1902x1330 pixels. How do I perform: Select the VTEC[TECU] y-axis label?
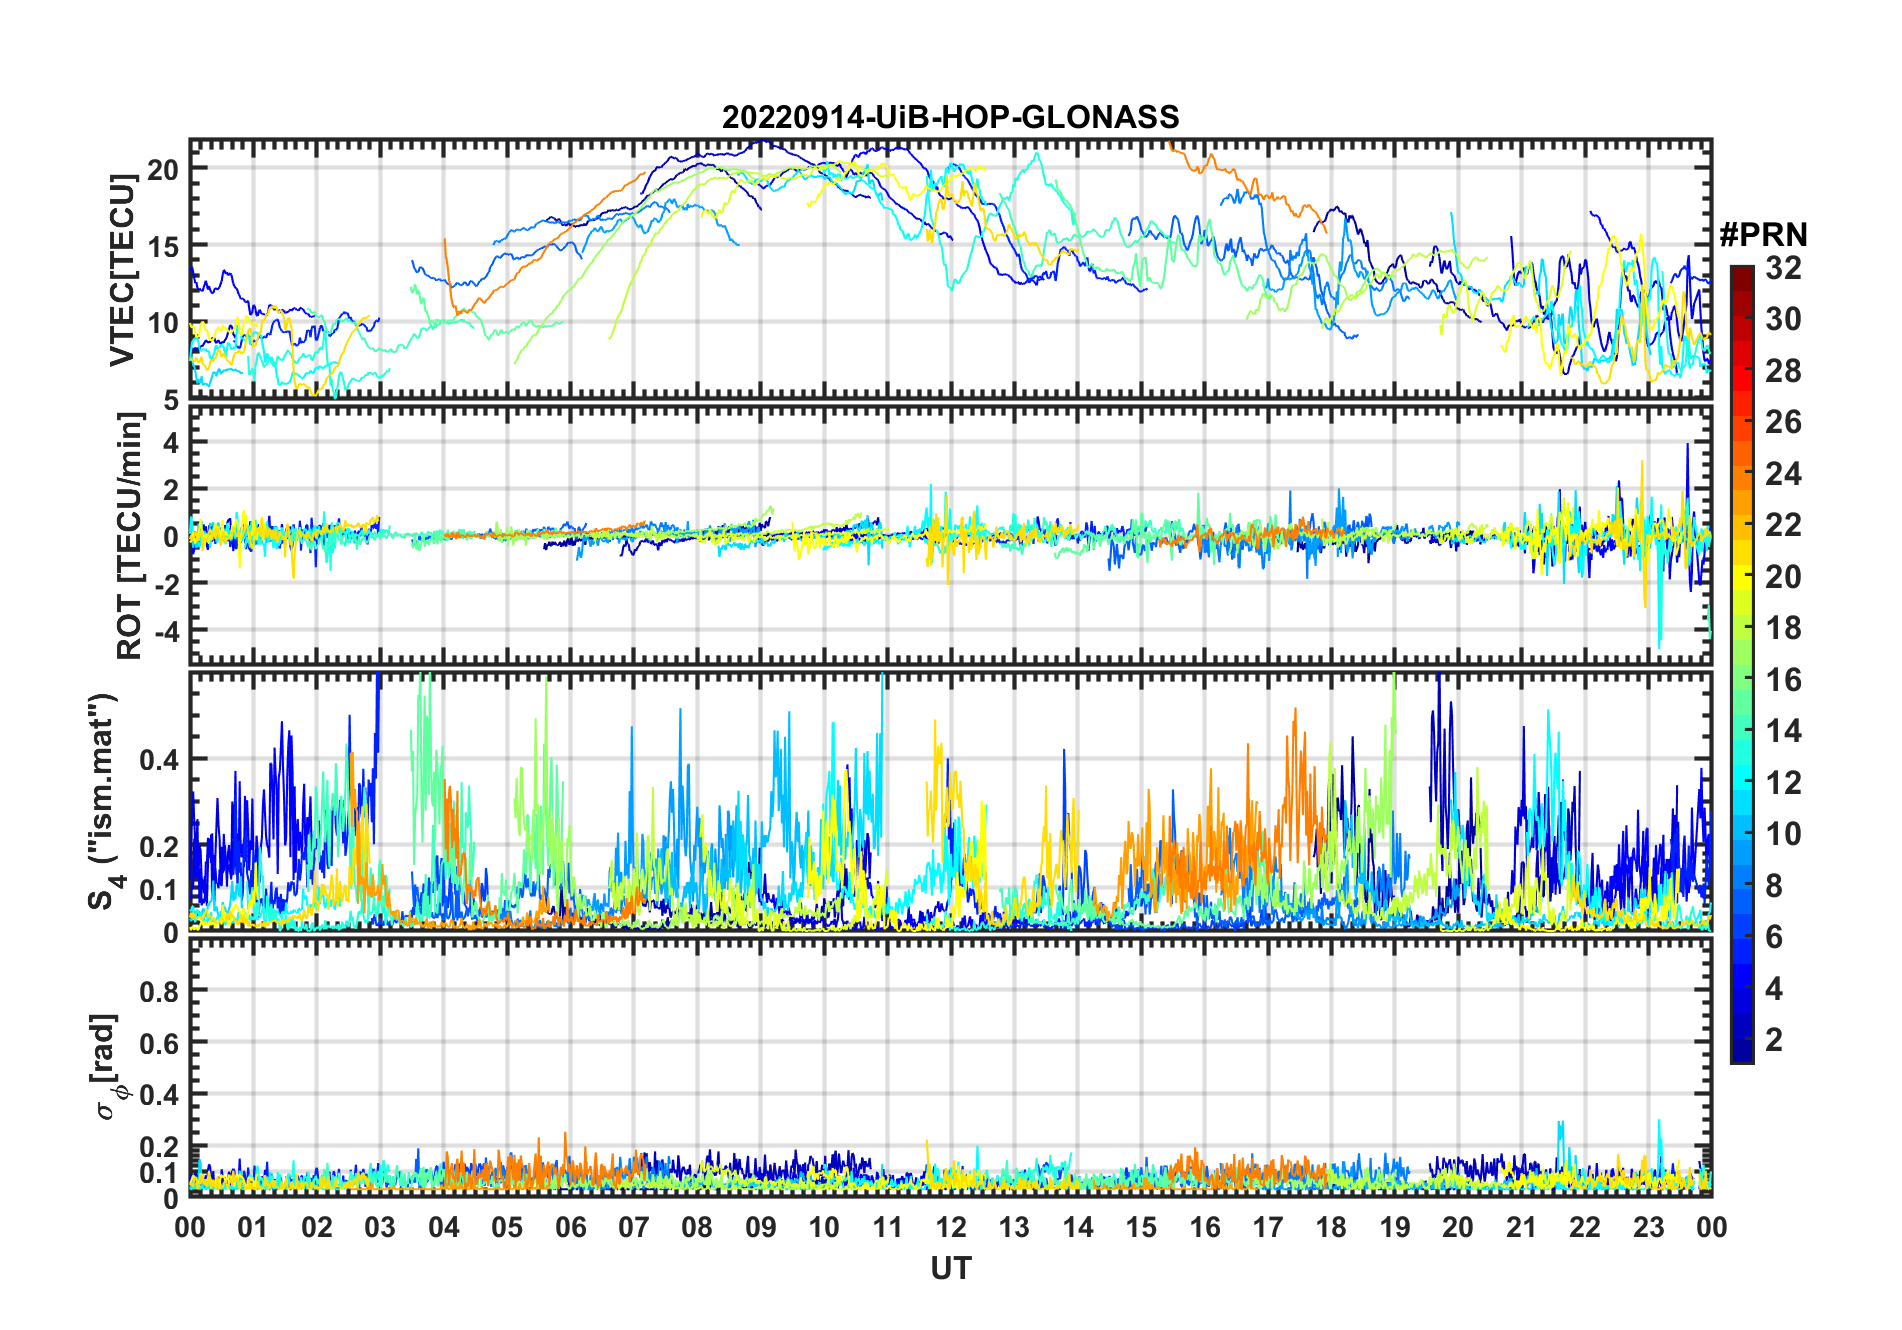click(122, 270)
